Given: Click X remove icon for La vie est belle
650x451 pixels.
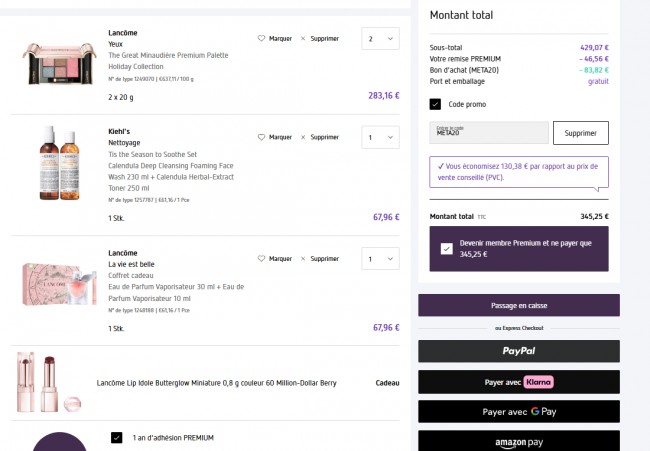Looking at the screenshot, I should click(303, 259).
